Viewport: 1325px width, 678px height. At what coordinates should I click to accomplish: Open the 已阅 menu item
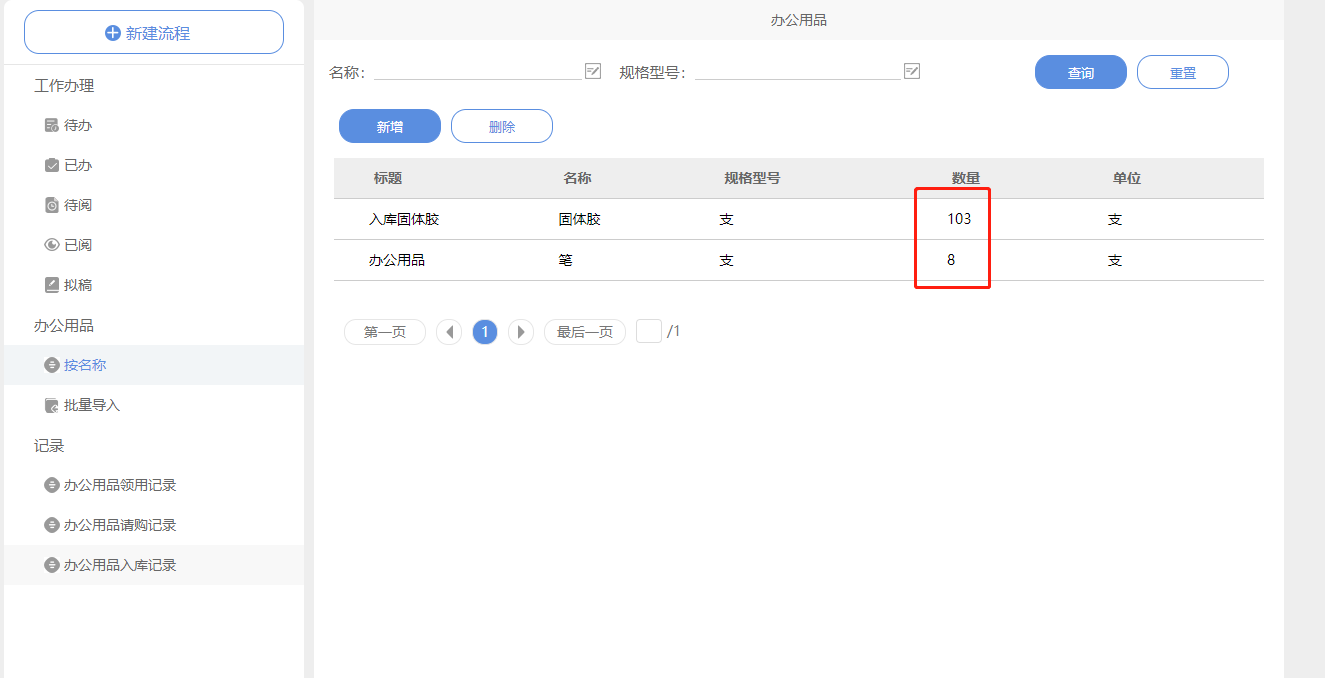click(154, 245)
